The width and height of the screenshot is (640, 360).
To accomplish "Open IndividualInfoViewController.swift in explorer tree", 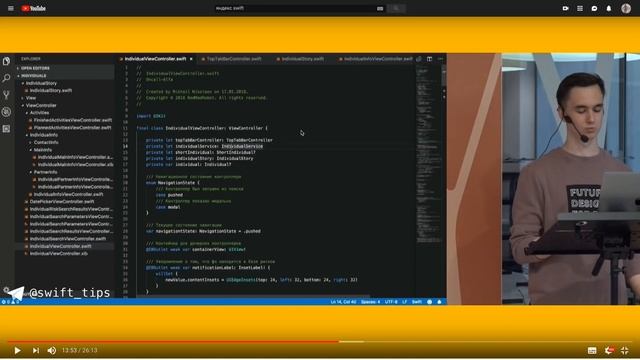I will (x=68, y=194).
